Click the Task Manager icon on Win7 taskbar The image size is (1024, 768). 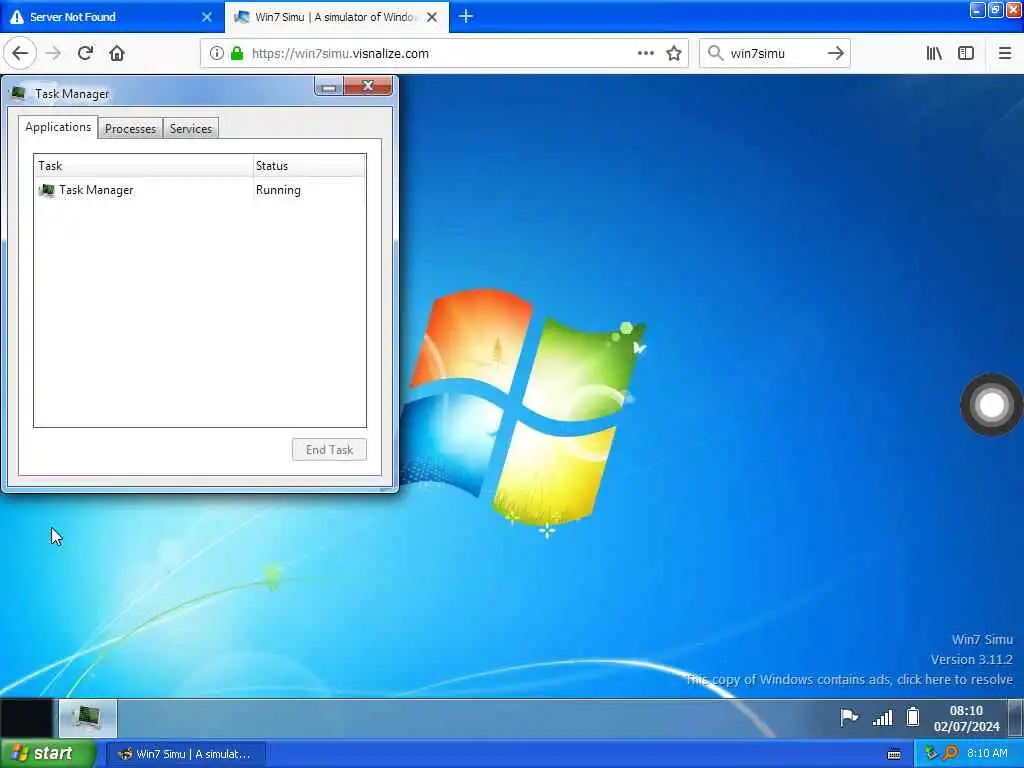coord(88,718)
